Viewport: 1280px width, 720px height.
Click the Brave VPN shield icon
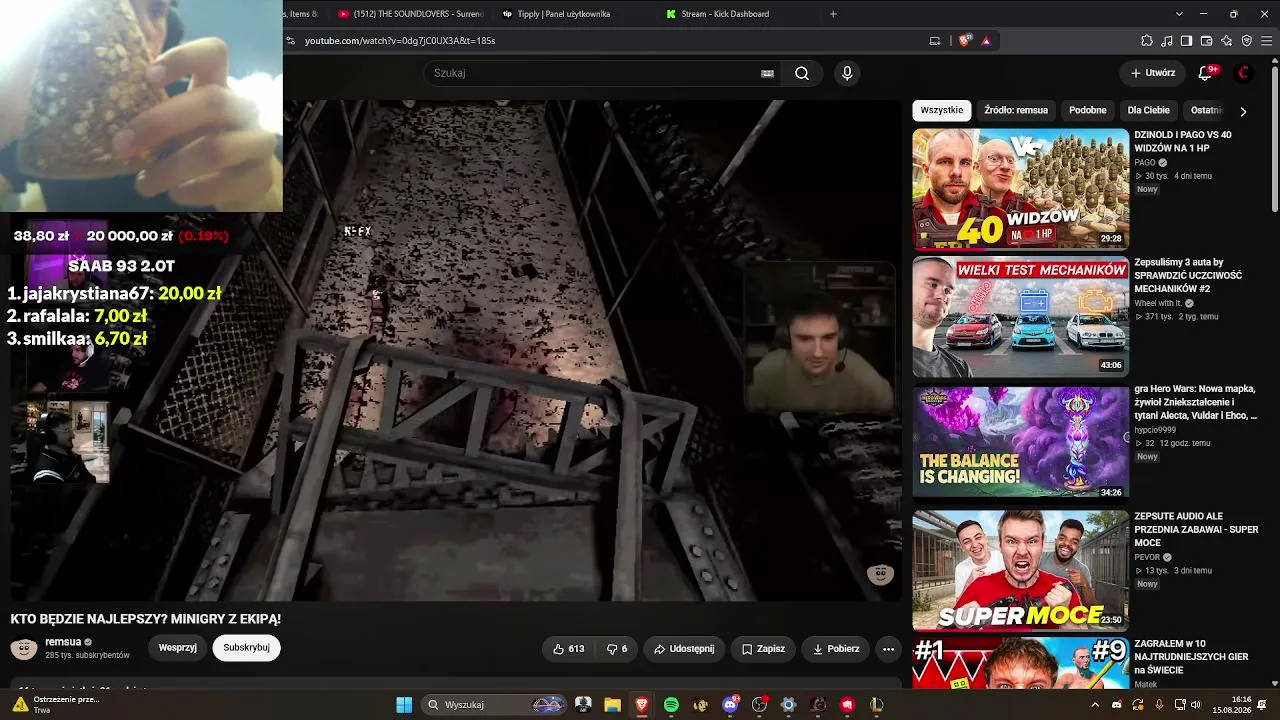[x=1246, y=41]
